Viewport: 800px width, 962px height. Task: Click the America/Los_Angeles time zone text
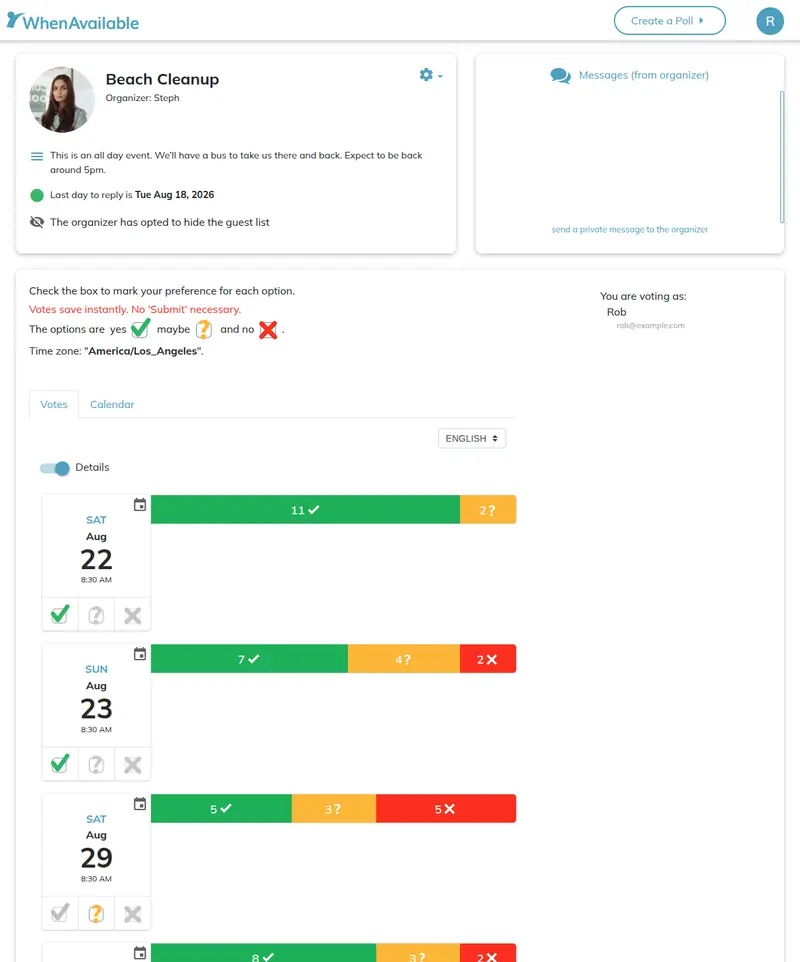(144, 351)
